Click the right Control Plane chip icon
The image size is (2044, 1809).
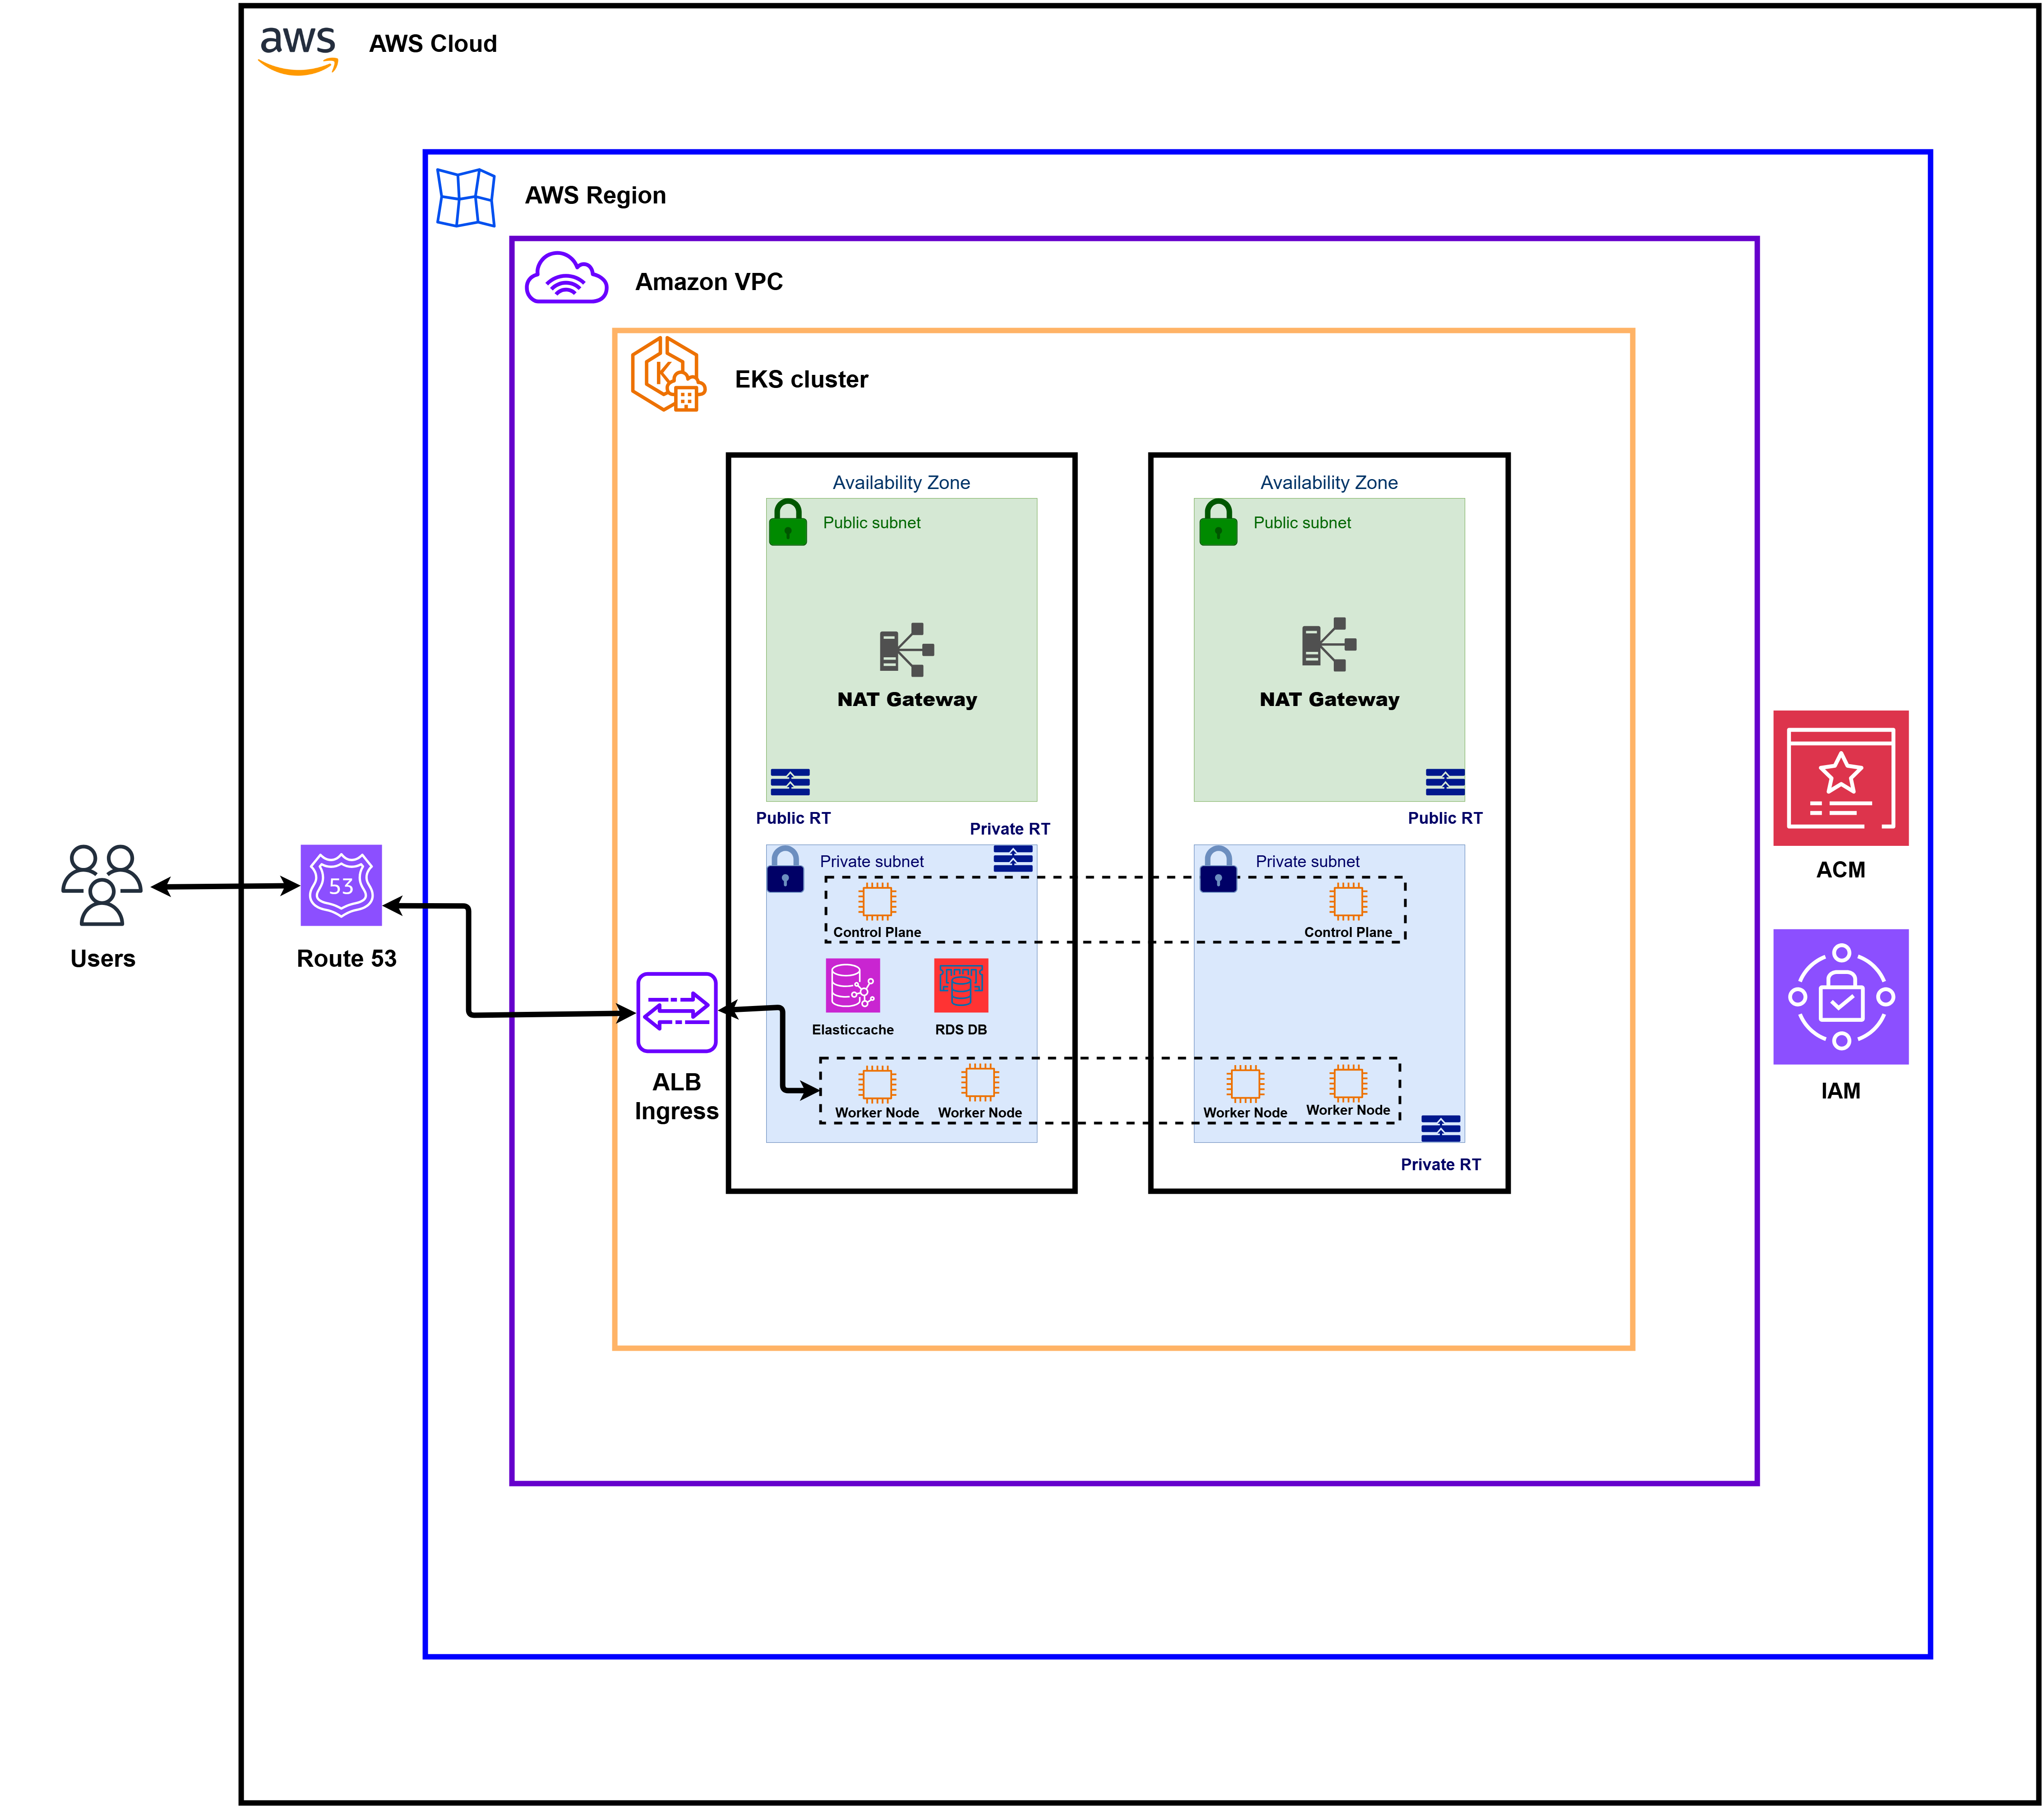1348,902
